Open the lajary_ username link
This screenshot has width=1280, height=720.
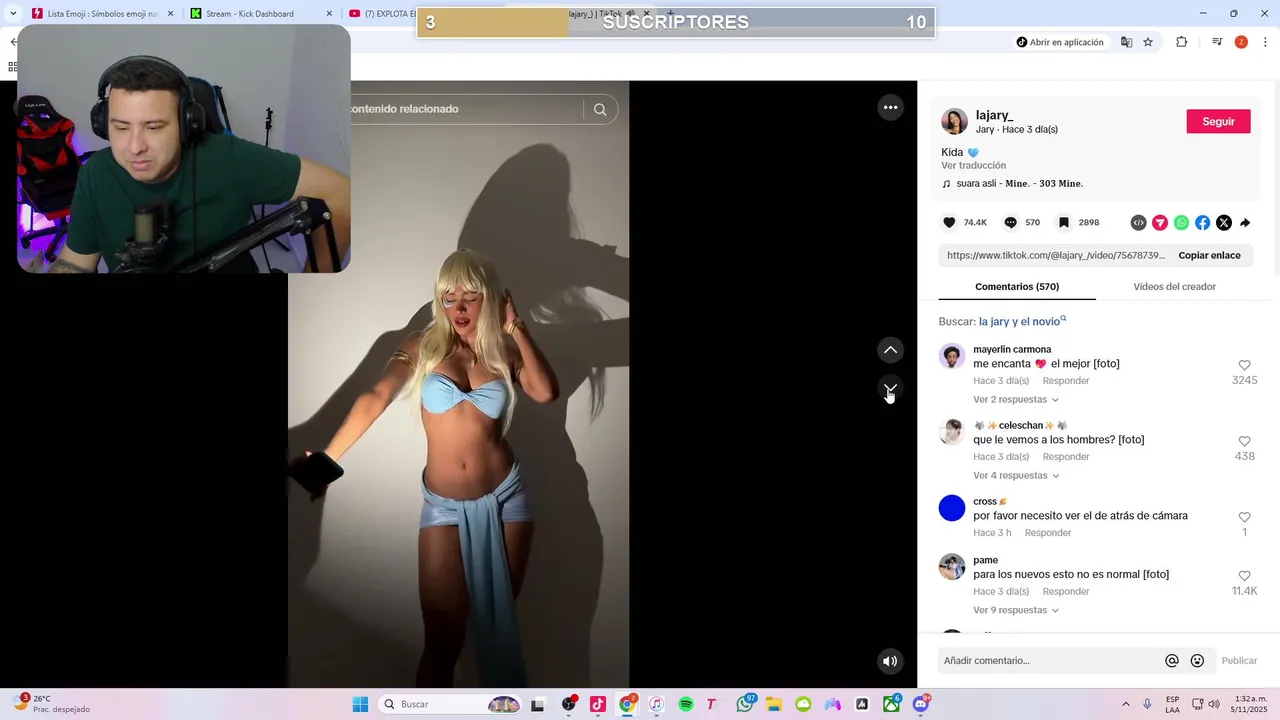(995, 115)
